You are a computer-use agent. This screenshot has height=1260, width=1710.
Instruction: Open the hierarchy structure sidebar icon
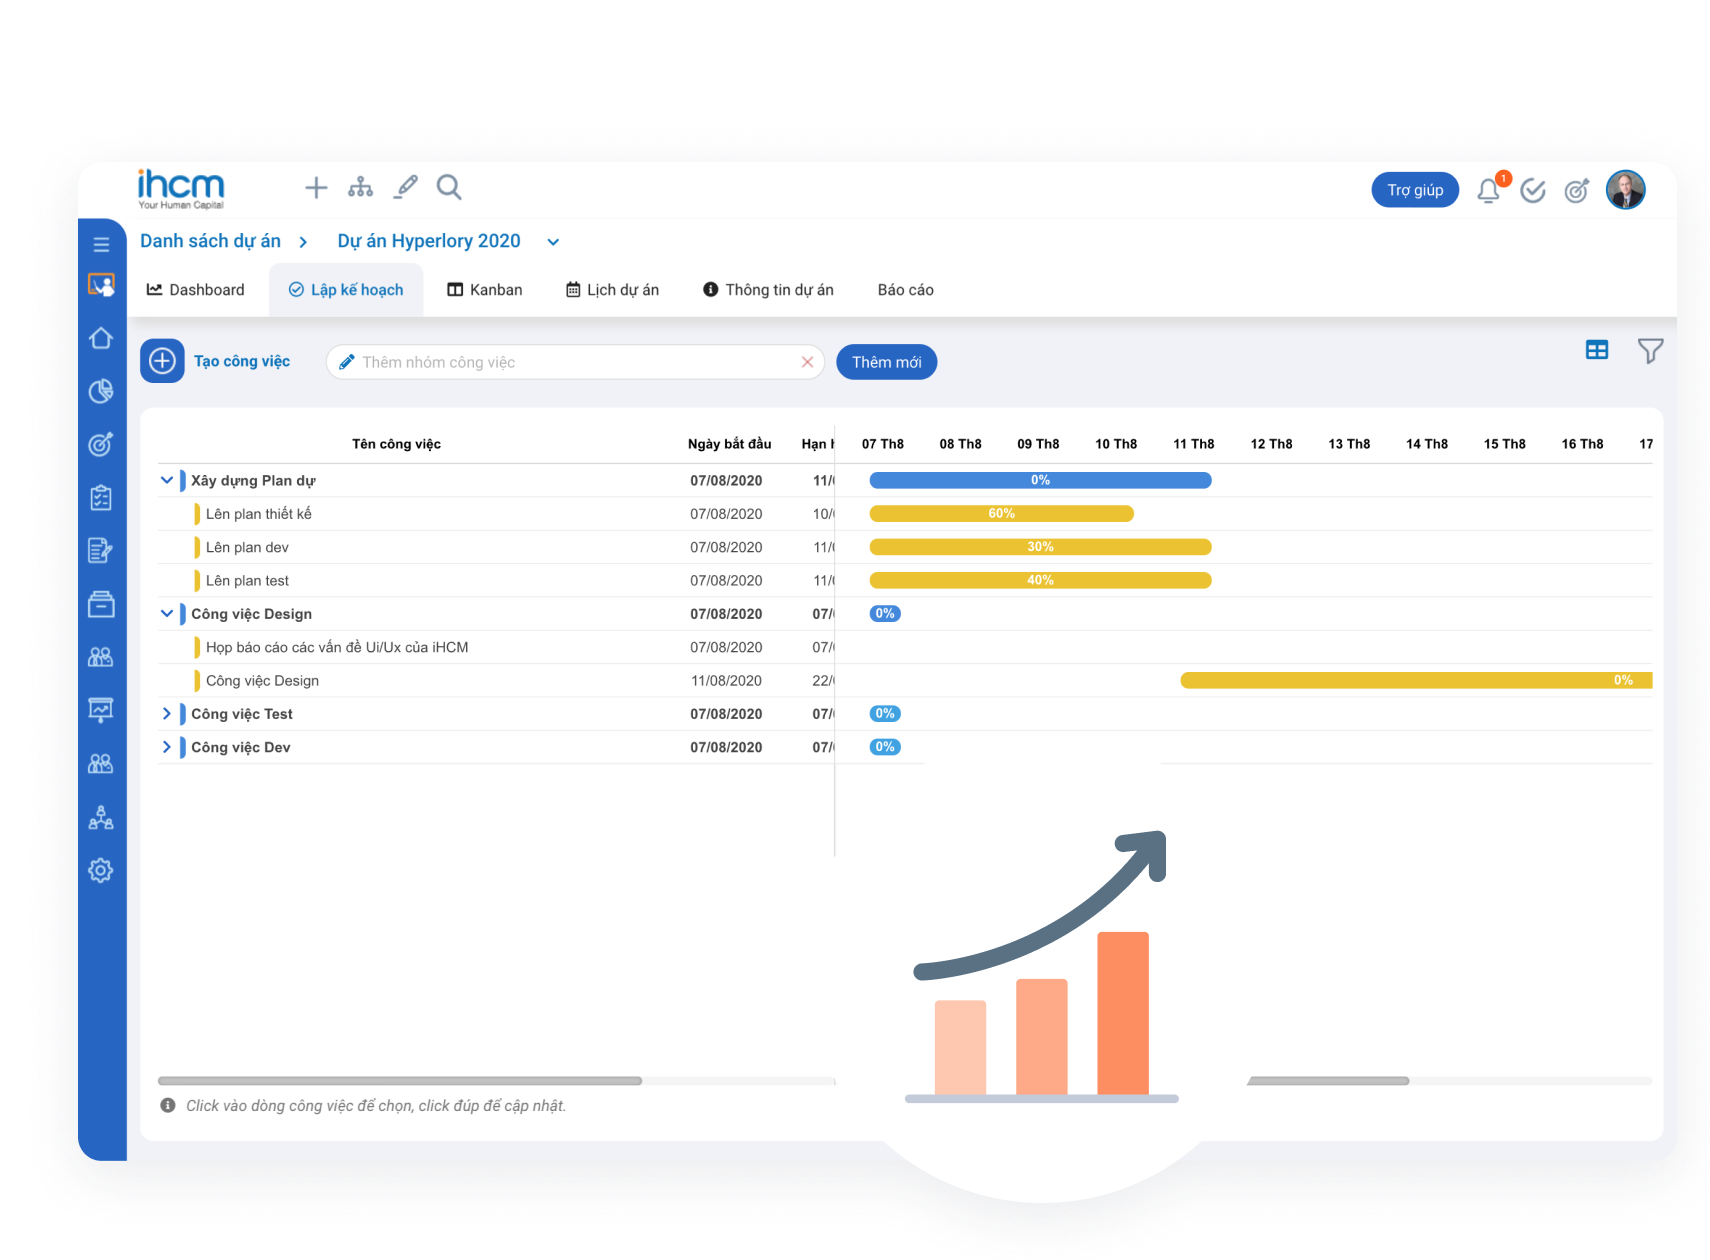tap(101, 817)
